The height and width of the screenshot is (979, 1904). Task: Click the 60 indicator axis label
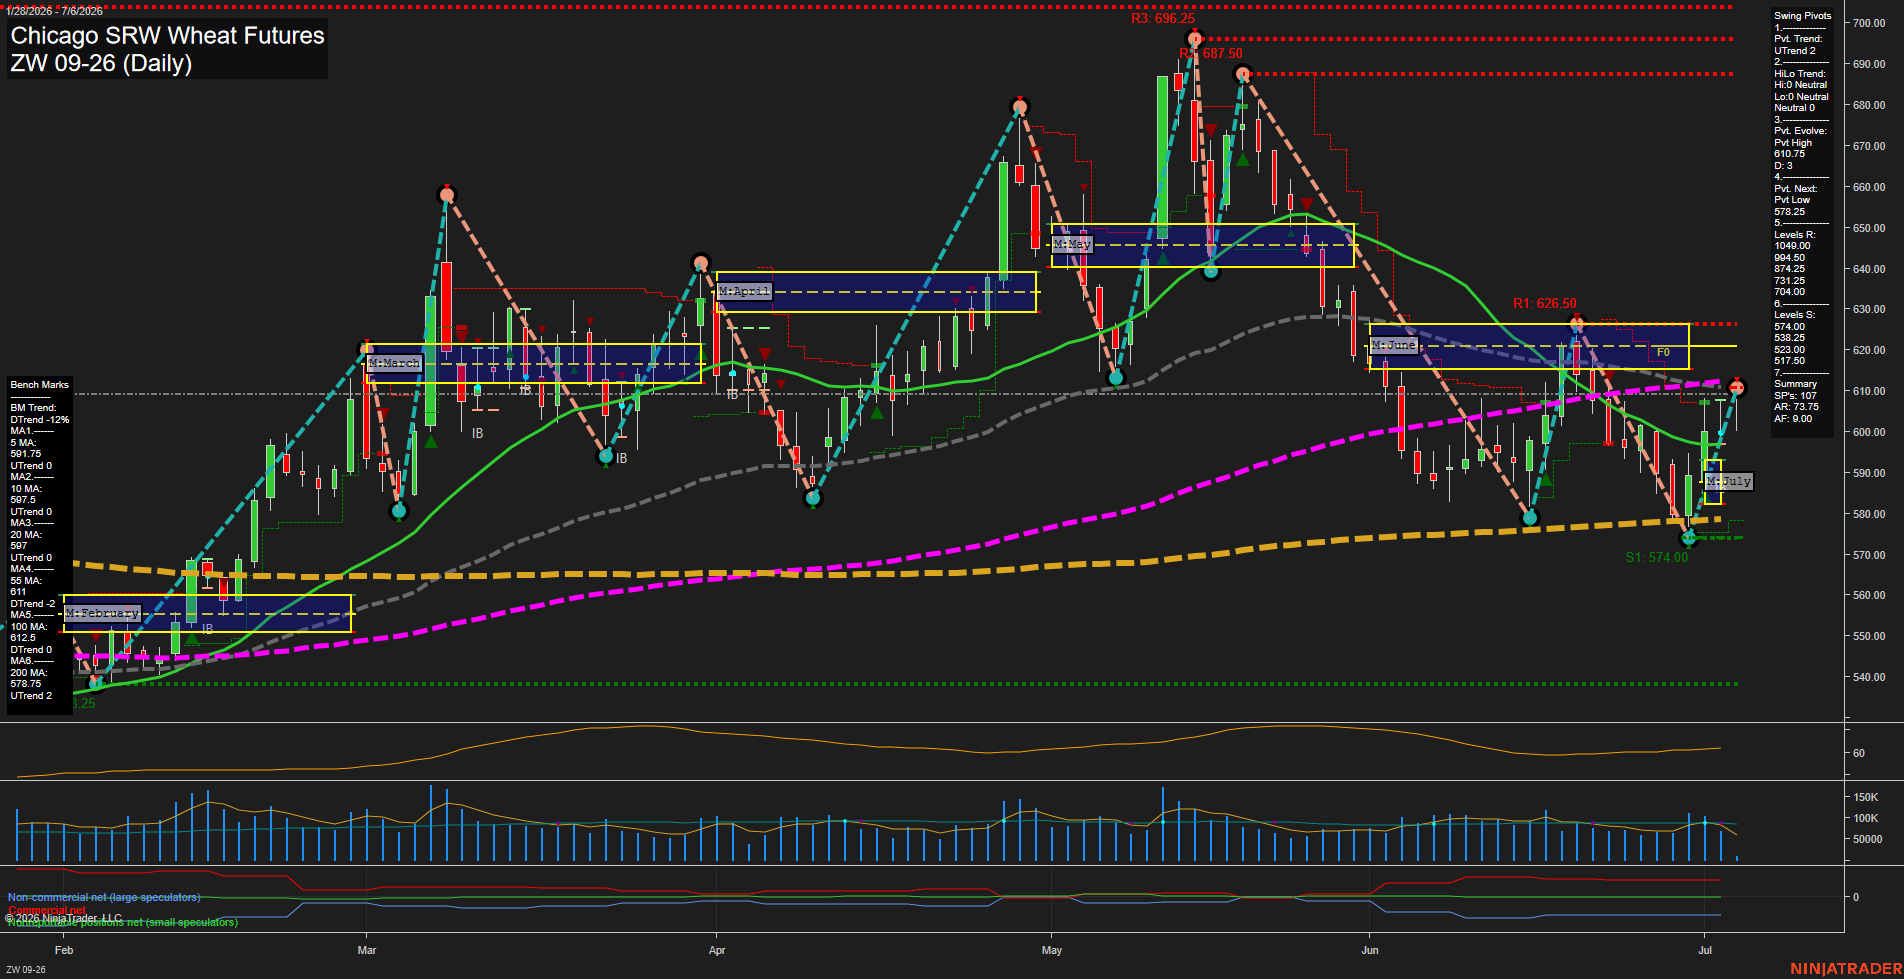point(1859,753)
